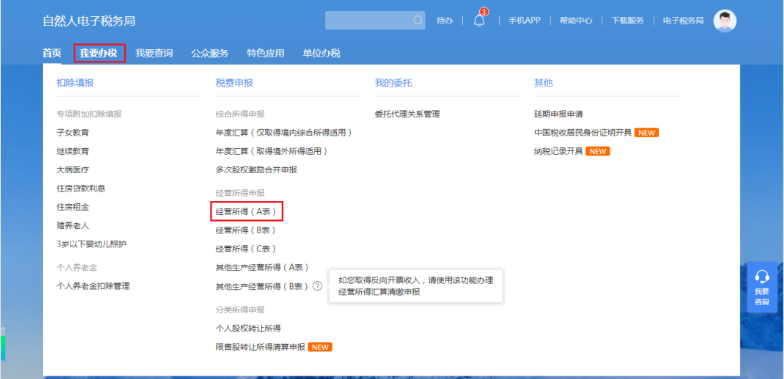Image resolution: width=784 pixels, height=379 pixels.
Task: Click the 个人养老金 subheading
Action: coord(77,268)
